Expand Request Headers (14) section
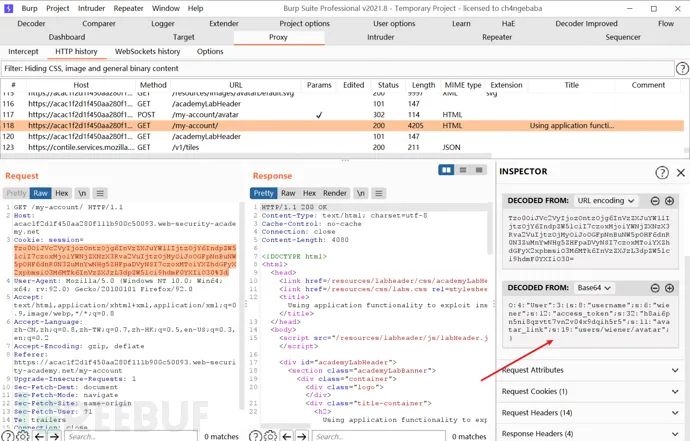Viewport: 690px width, 441px height. [590, 413]
